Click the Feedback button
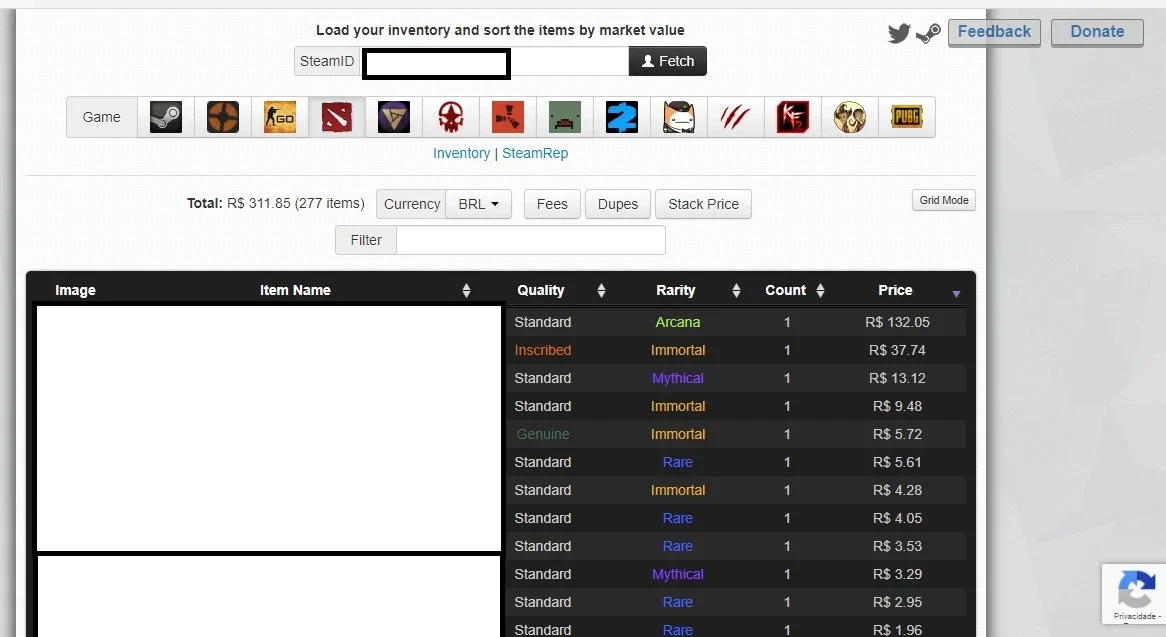Viewport: 1166px width, 637px height. coord(994,32)
